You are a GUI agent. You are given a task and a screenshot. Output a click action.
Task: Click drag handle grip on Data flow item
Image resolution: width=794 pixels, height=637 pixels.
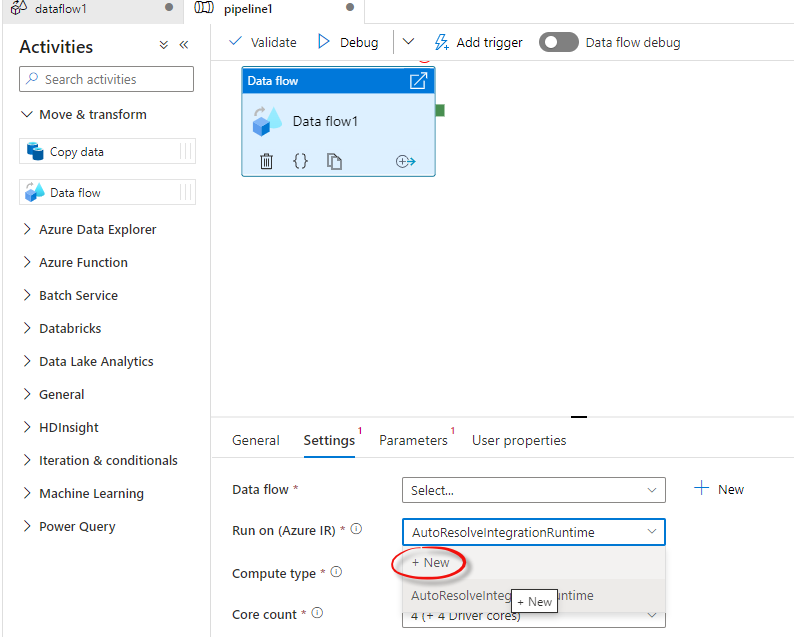click(x=186, y=192)
